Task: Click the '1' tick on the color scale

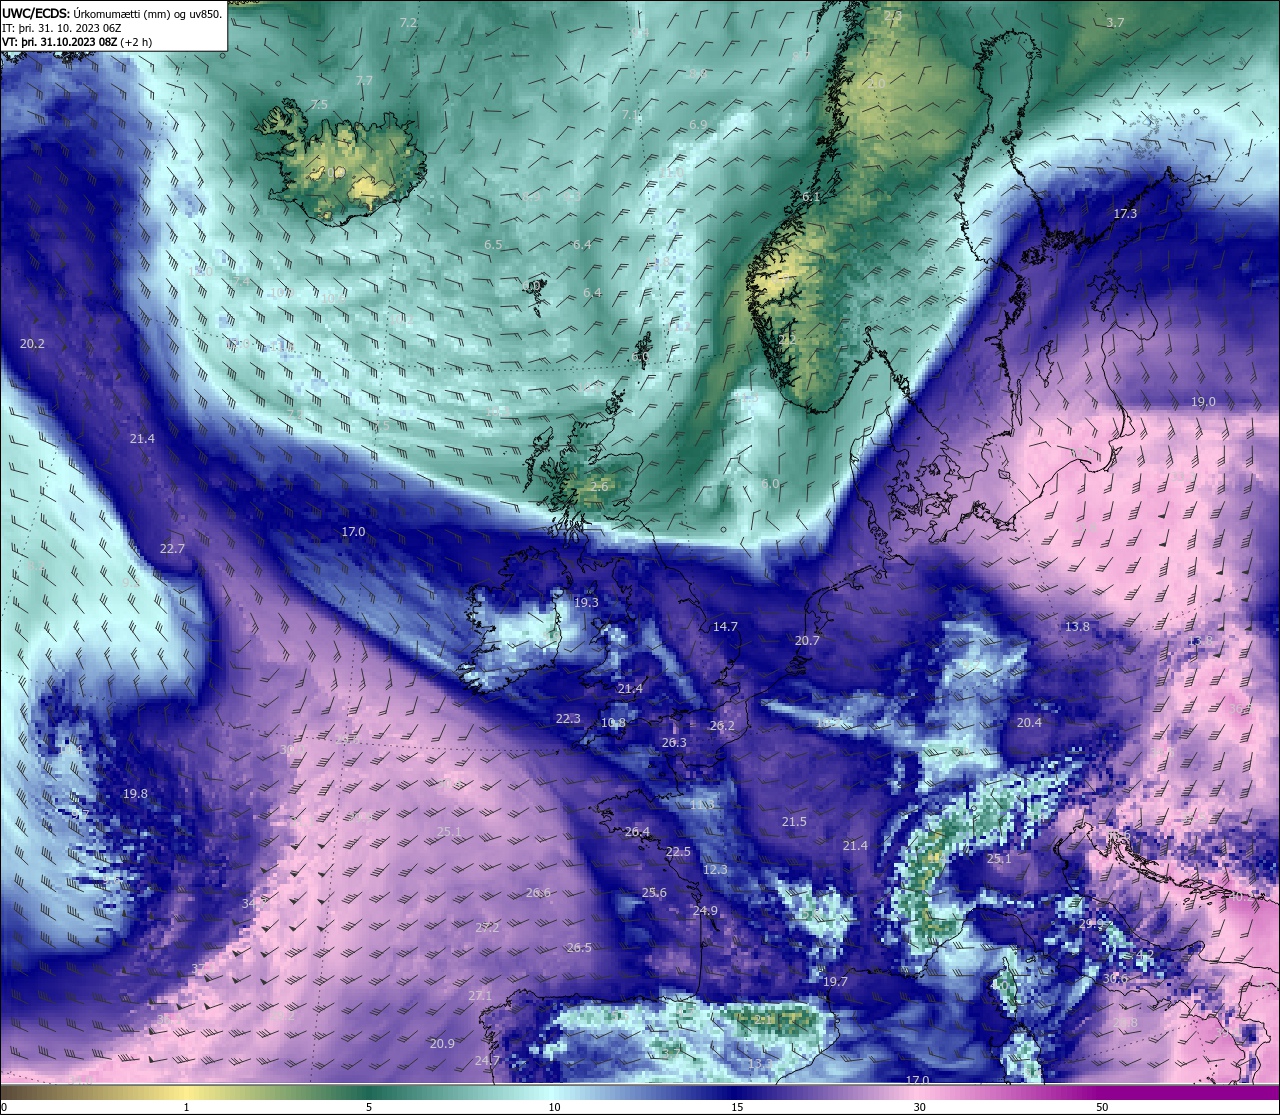Action: coord(186,1107)
